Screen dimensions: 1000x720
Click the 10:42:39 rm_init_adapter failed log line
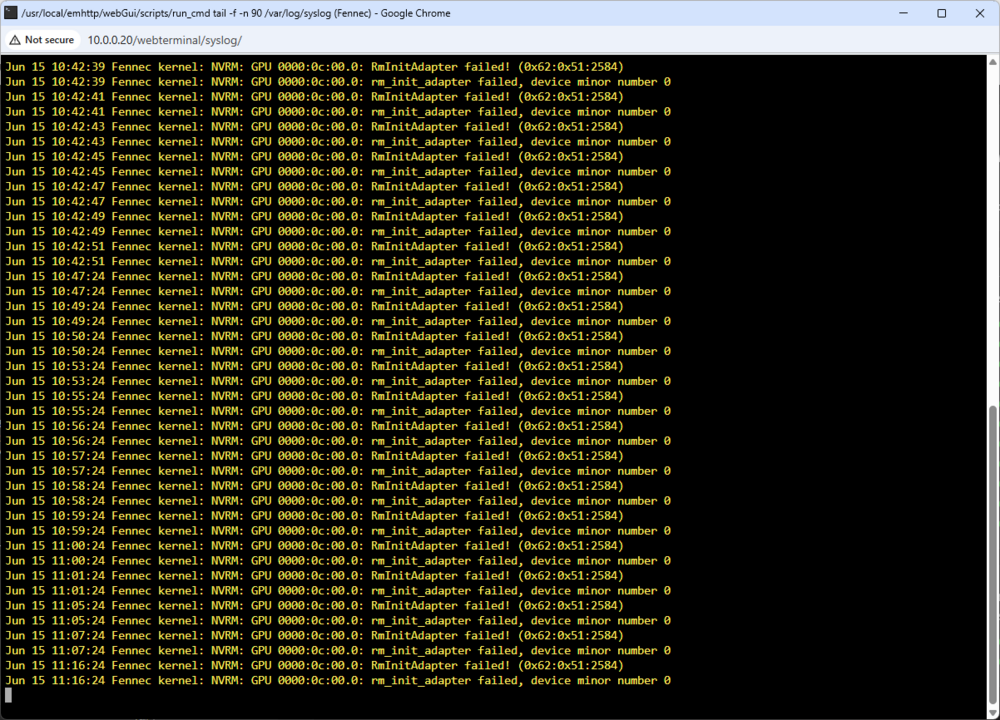[x=338, y=82]
